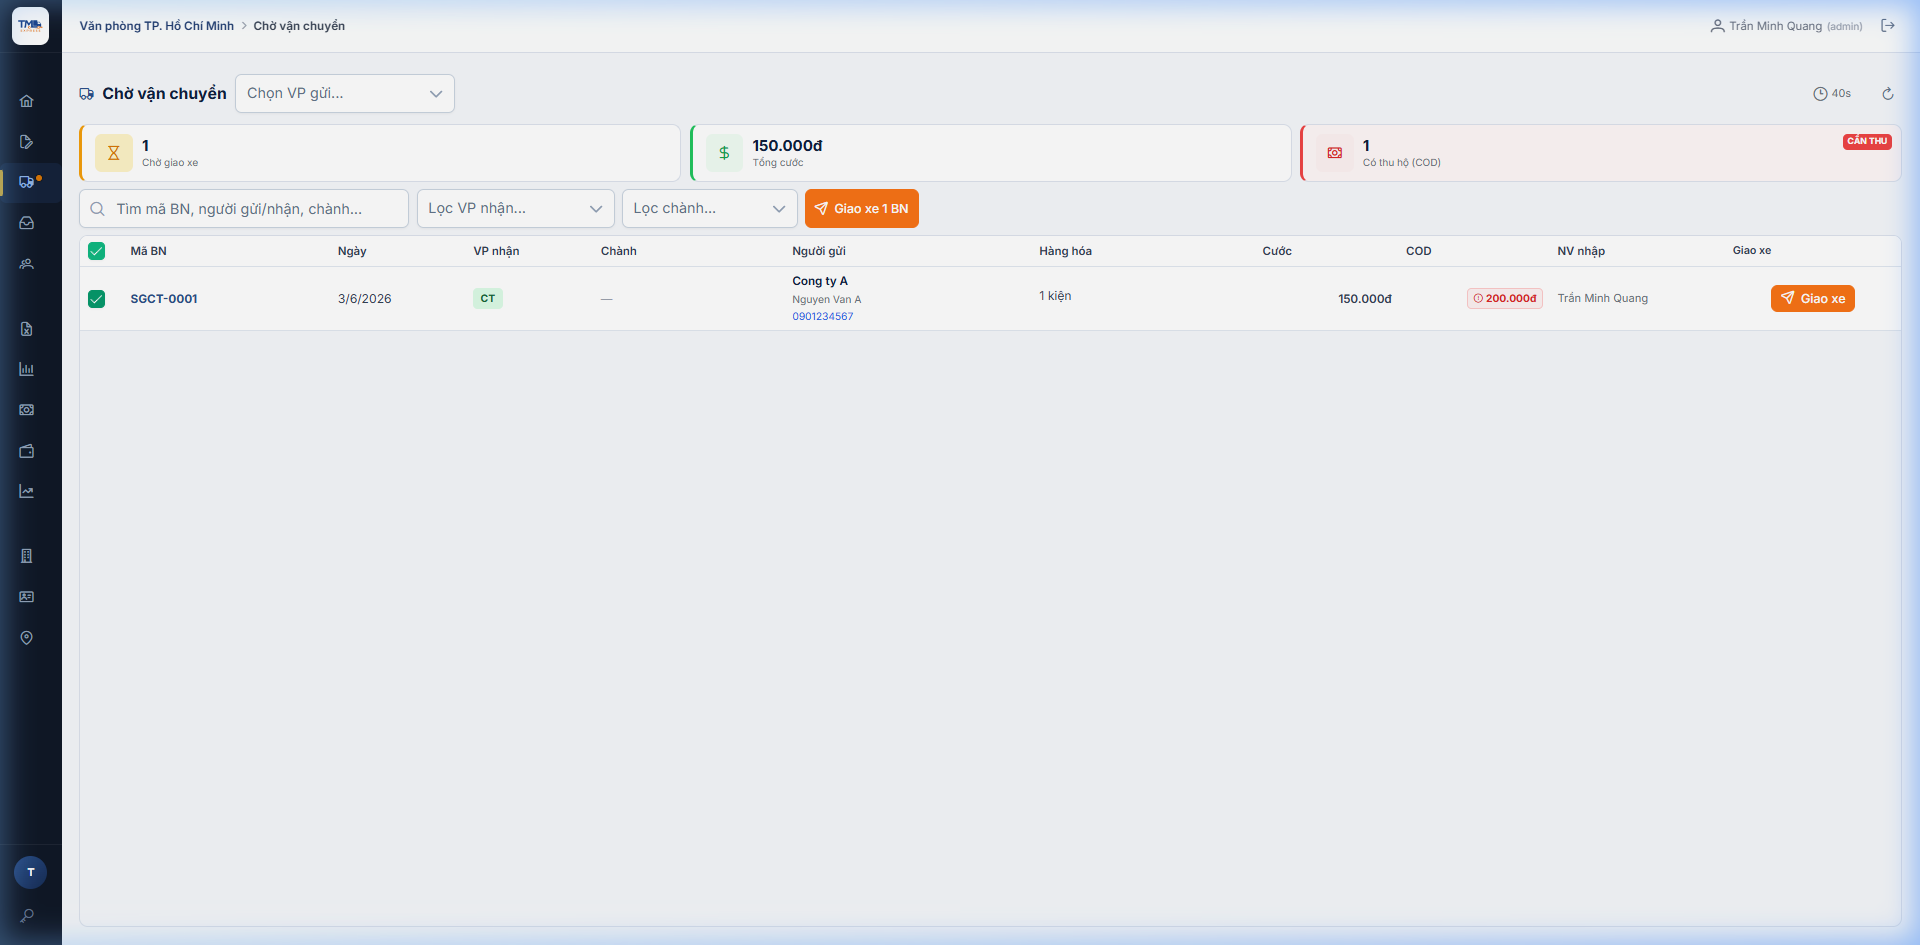Click the logout icon in header

coord(1888,26)
